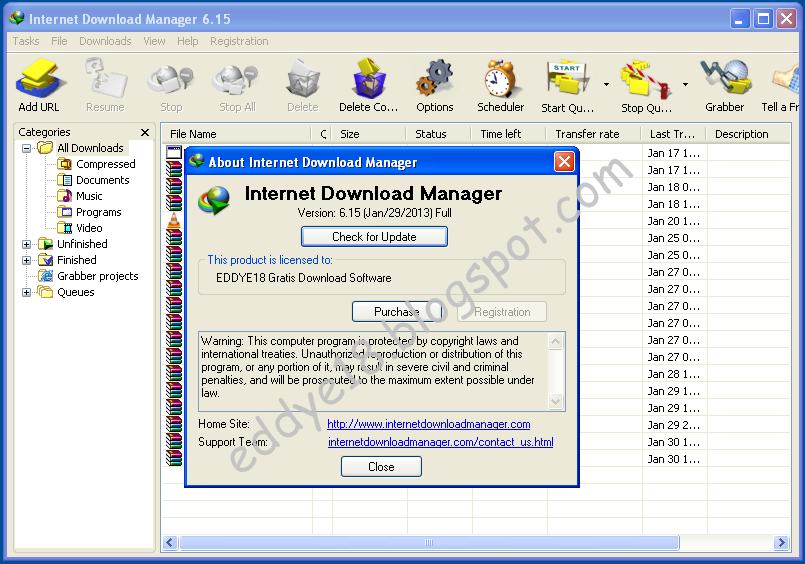Click the Purchase button
This screenshot has width=805, height=564.
point(397,312)
